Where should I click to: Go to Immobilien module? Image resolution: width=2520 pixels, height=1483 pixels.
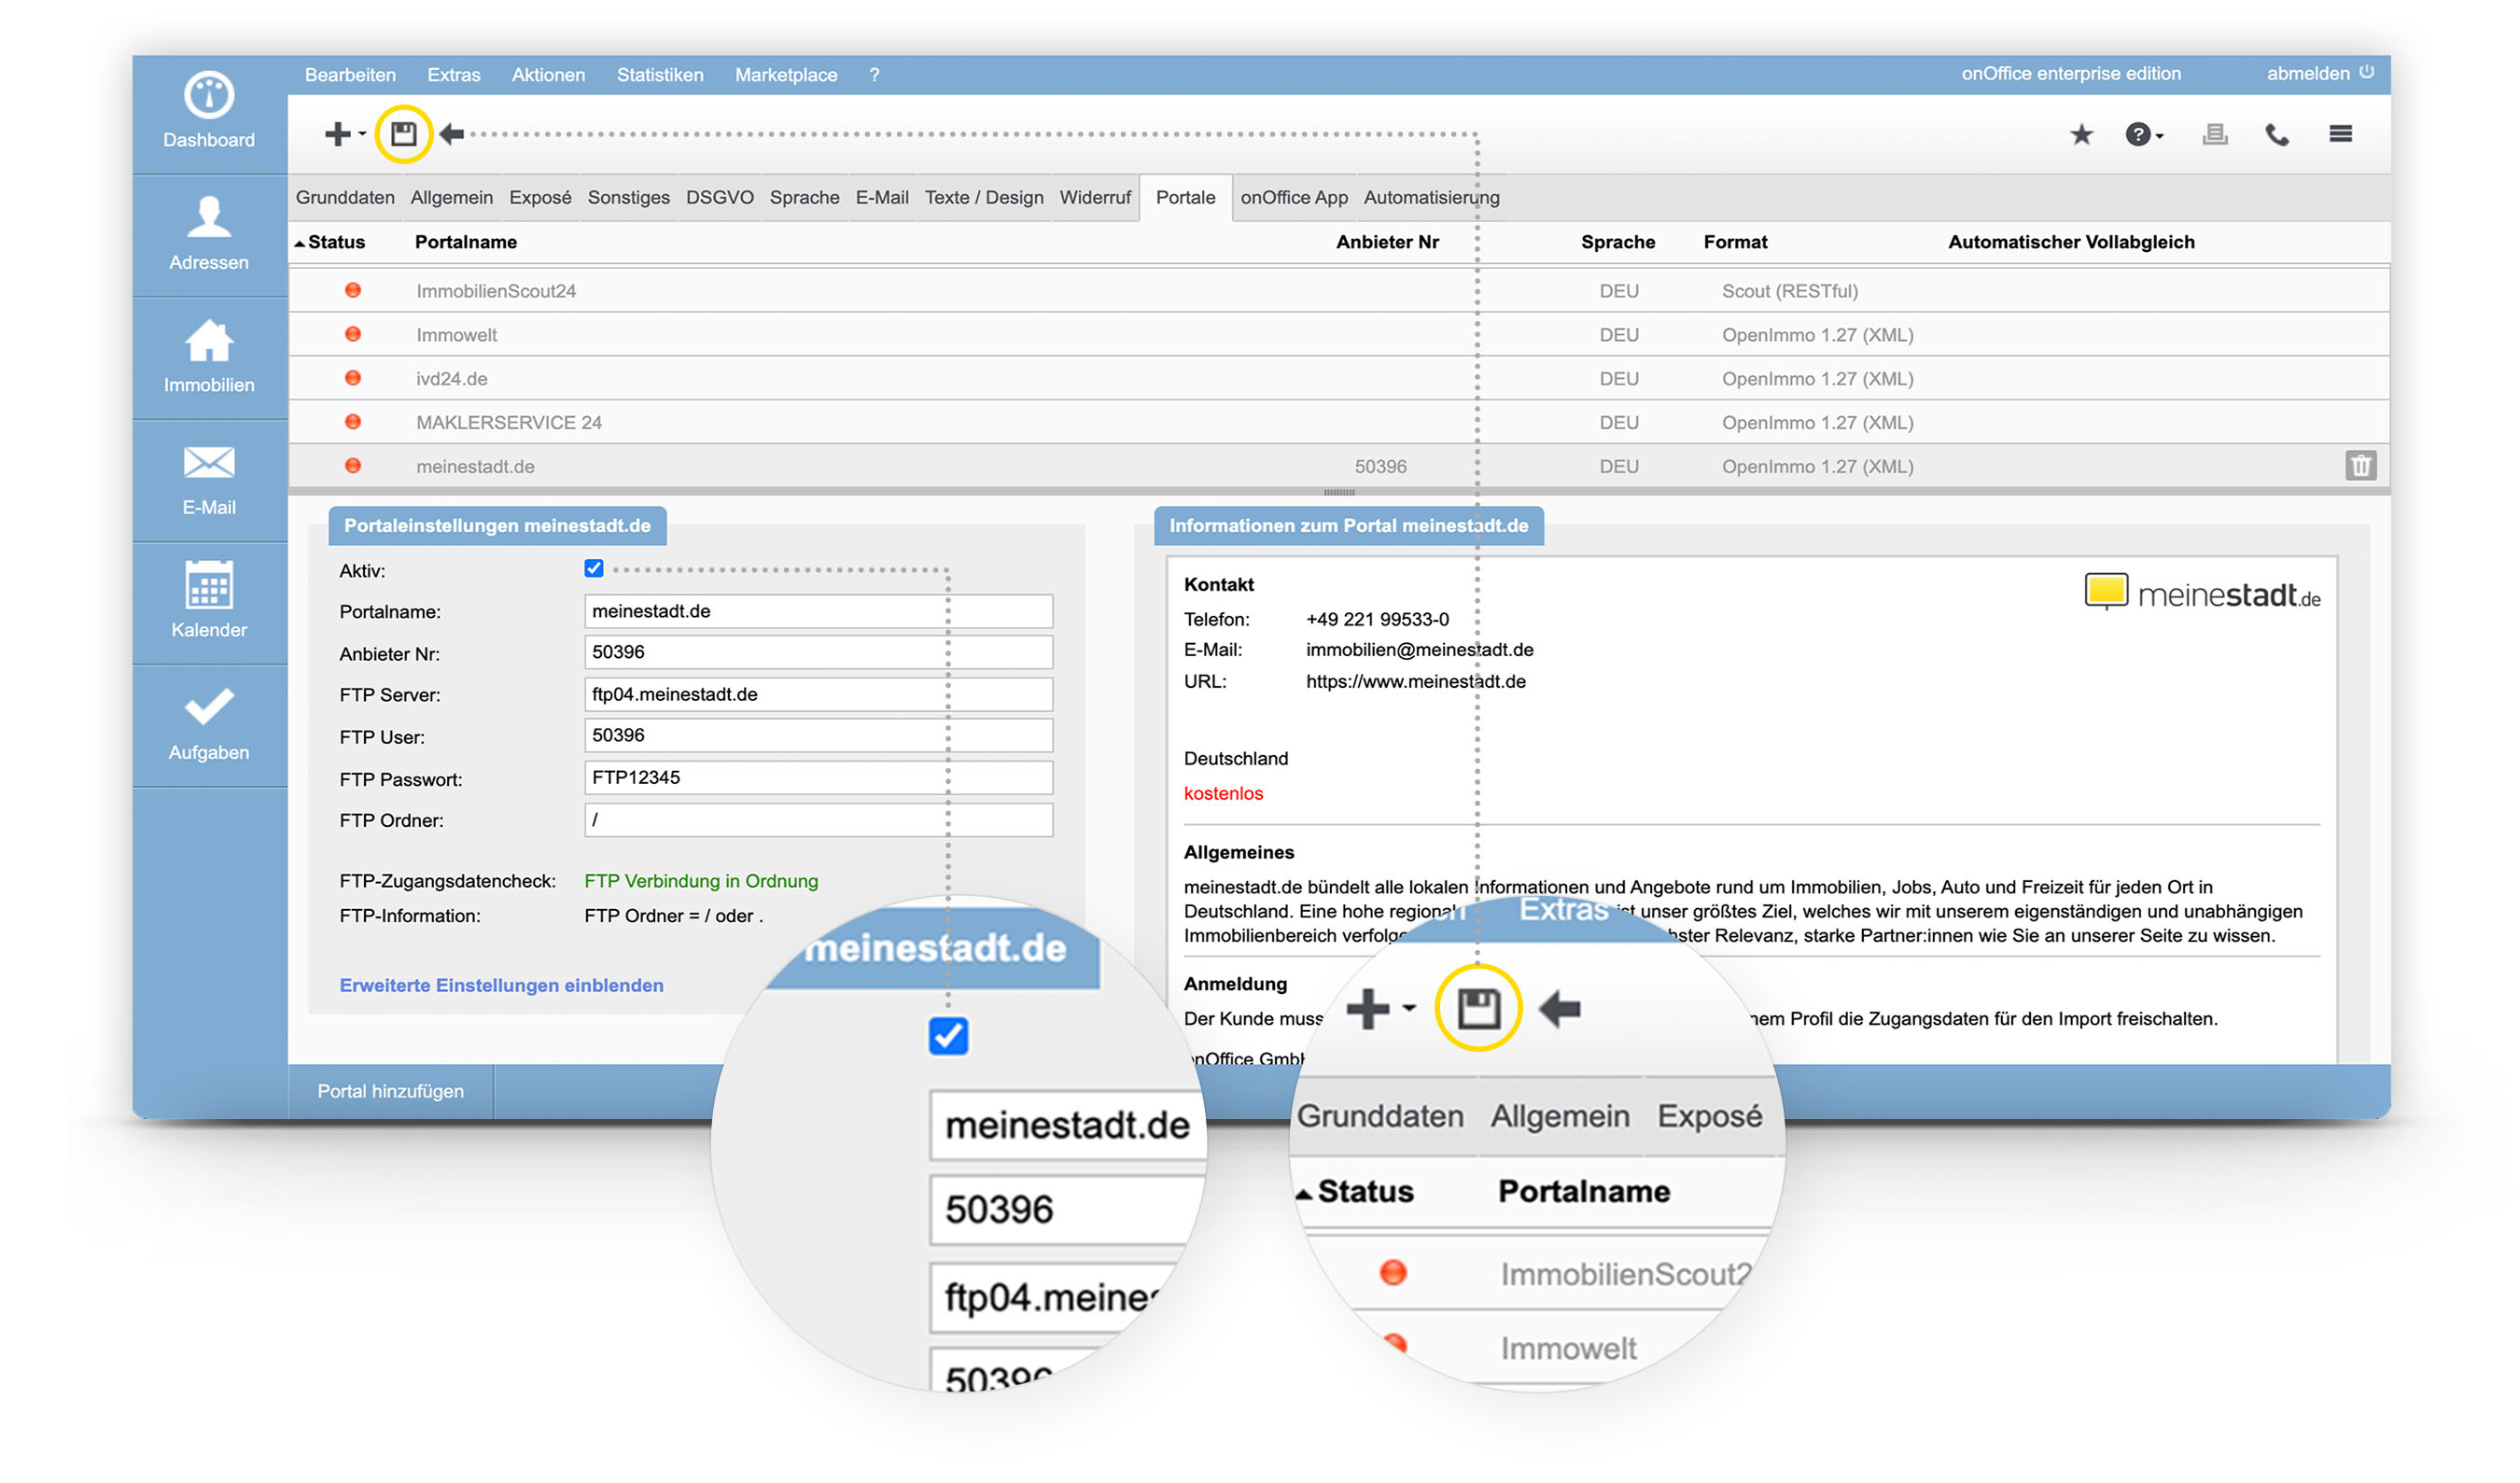tap(209, 357)
